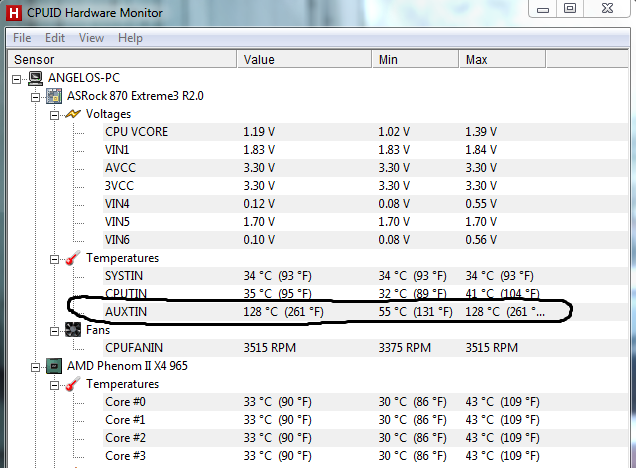This screenshot has width=636, height=468.
Task: Select the AVCC sensor row
Action: (365, 168)
